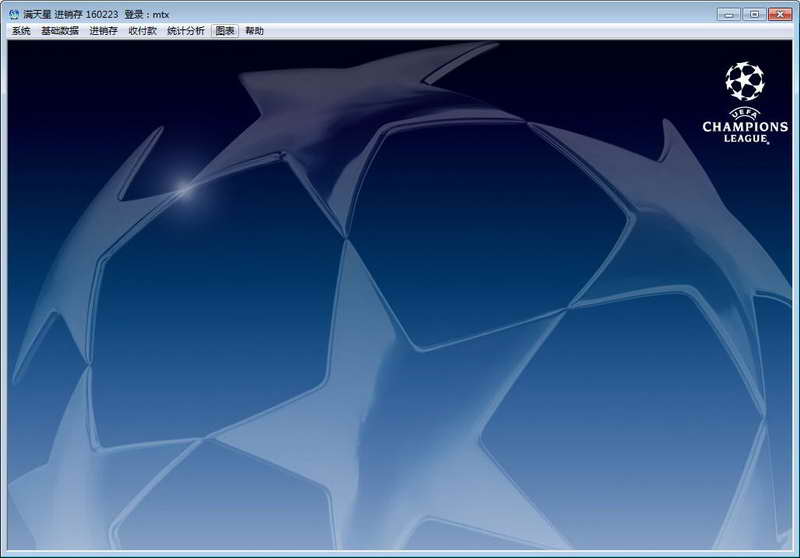Click the application icon in title bar
Viewport: 800px width, 558px height.
point(14,14)
